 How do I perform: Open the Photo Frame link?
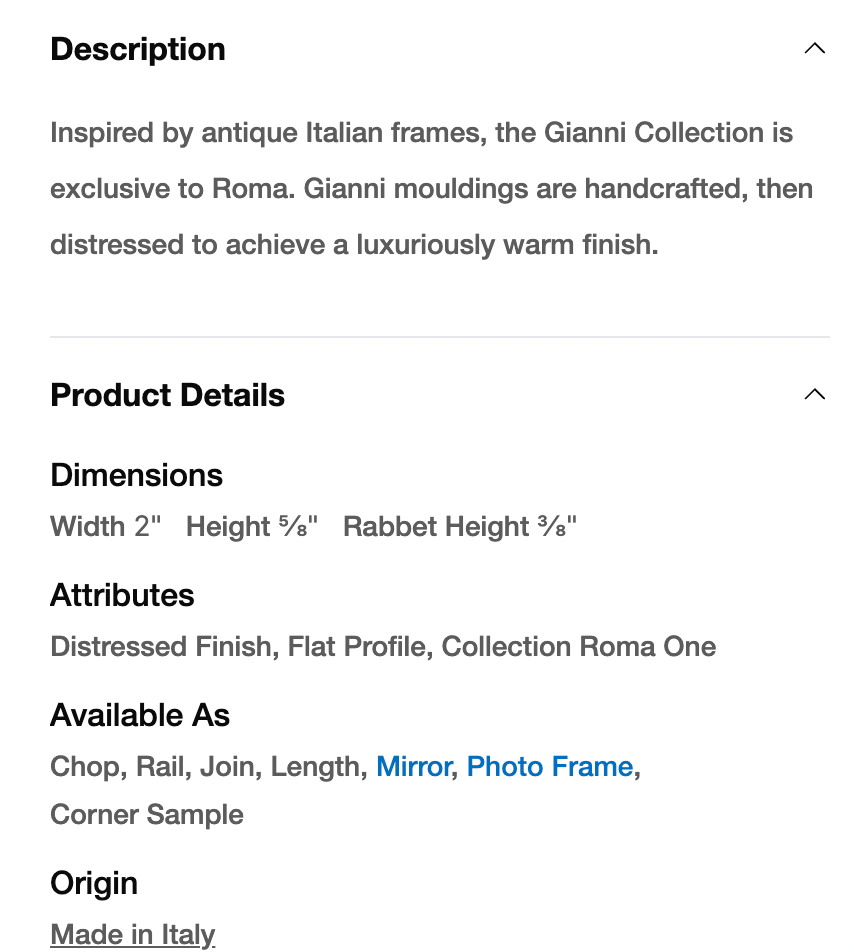tap(550, 767)
